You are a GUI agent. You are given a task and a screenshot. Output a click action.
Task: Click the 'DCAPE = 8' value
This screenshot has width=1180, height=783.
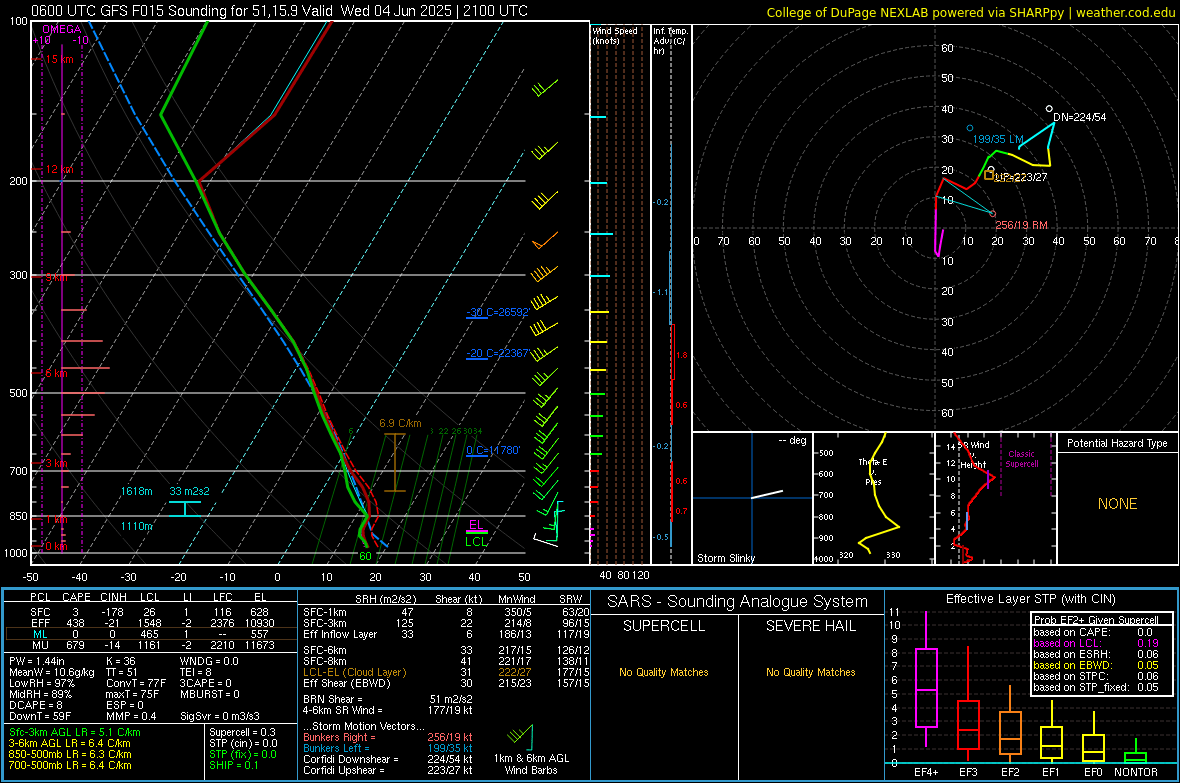35,705
